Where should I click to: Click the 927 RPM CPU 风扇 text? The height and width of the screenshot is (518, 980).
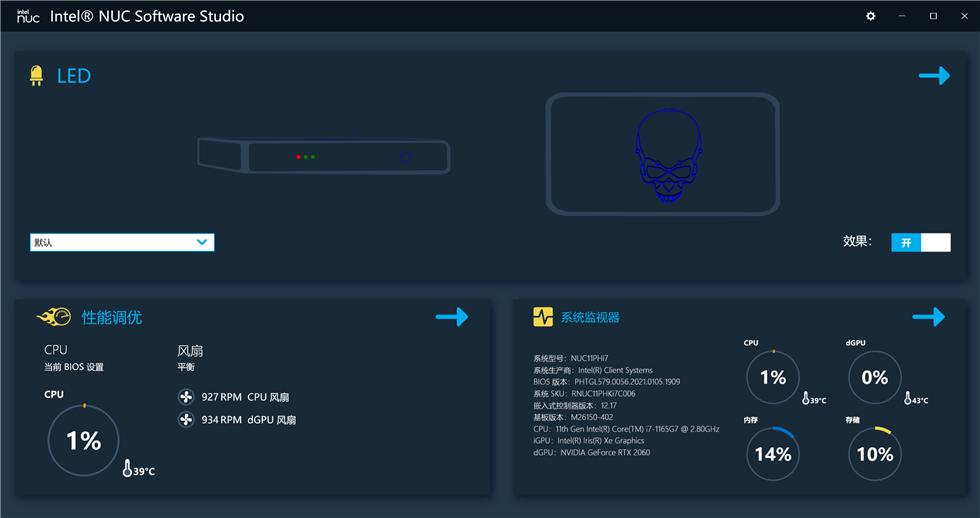245,397
